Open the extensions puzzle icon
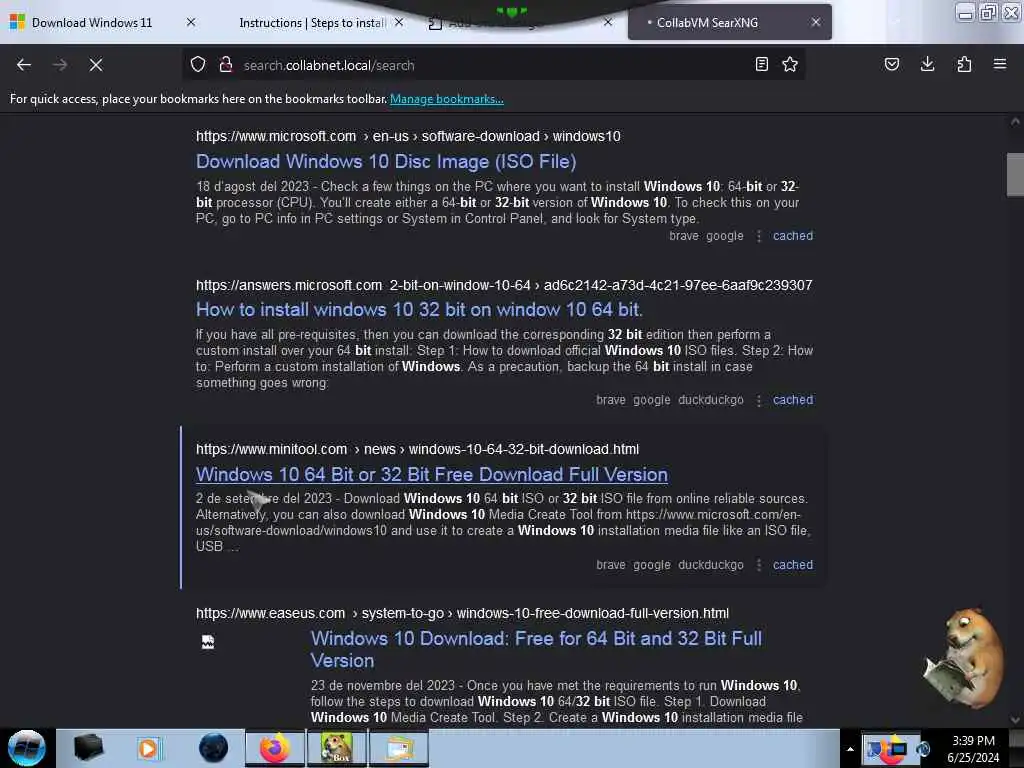This screenshot has height=768, width=1024. 964,64
